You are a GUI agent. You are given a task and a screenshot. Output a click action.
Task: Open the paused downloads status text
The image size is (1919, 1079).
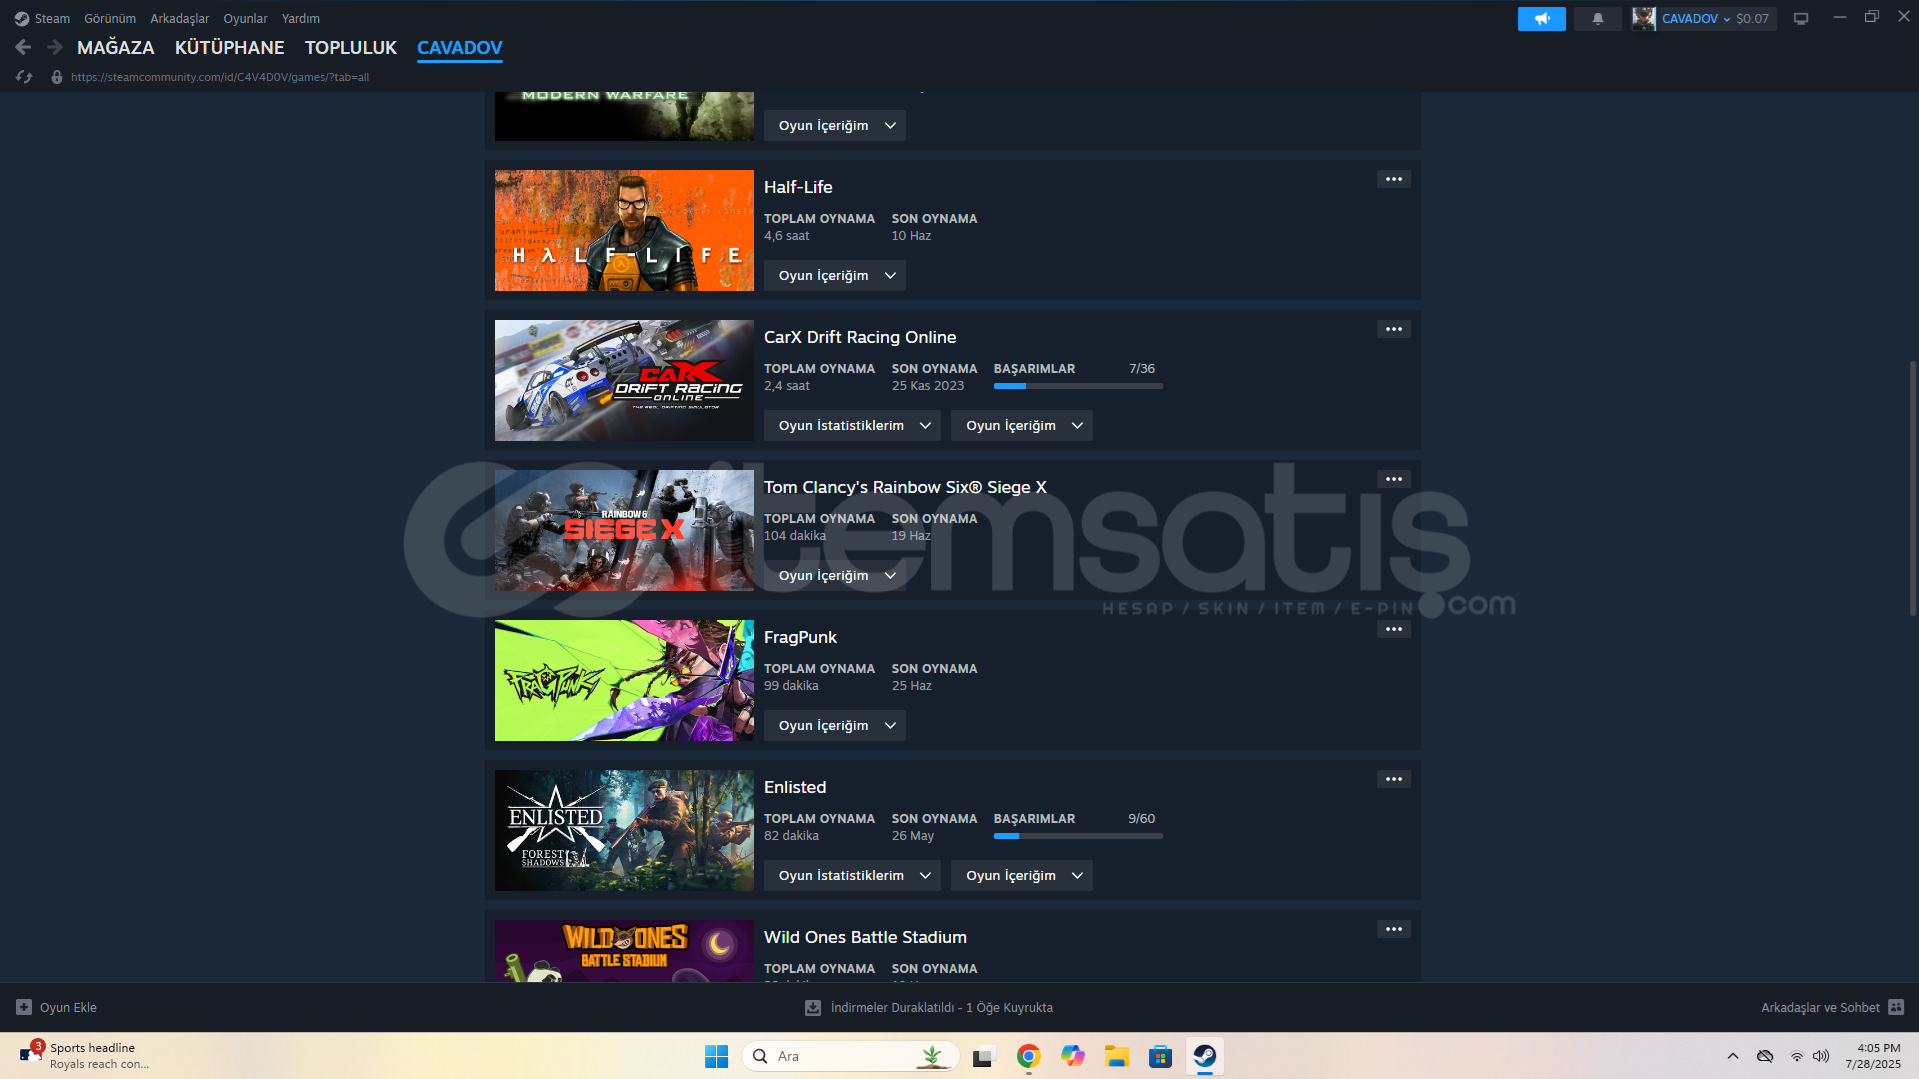point(941,1008)
